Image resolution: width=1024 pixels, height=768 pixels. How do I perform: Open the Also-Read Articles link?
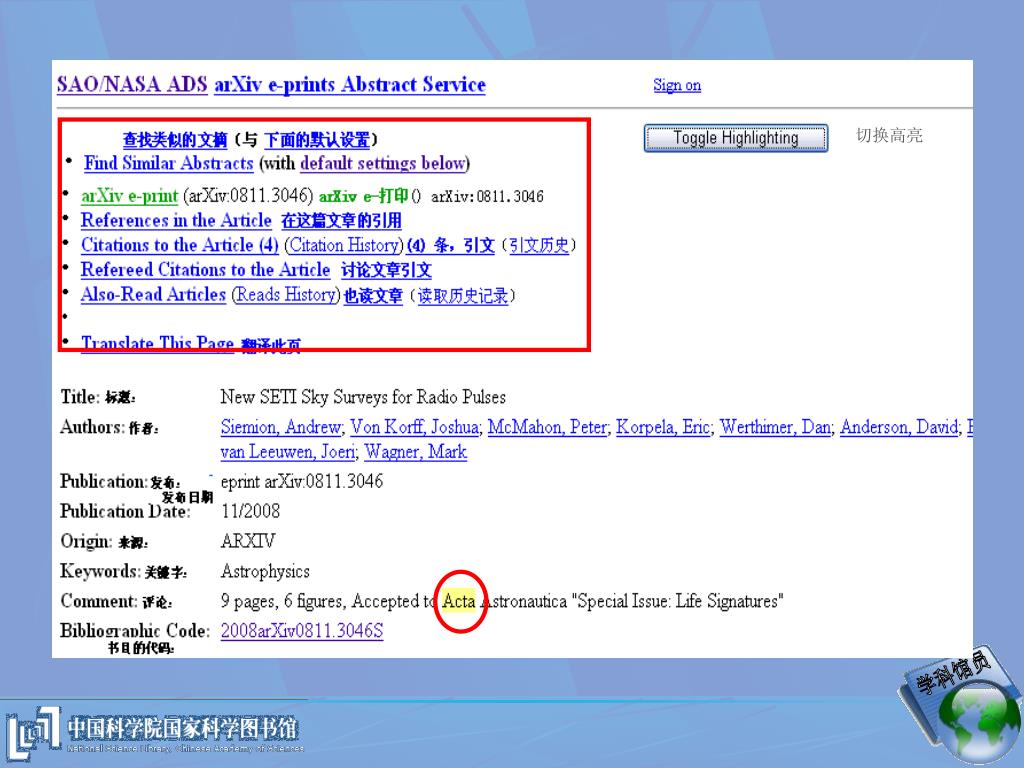[x=153, y=295]
